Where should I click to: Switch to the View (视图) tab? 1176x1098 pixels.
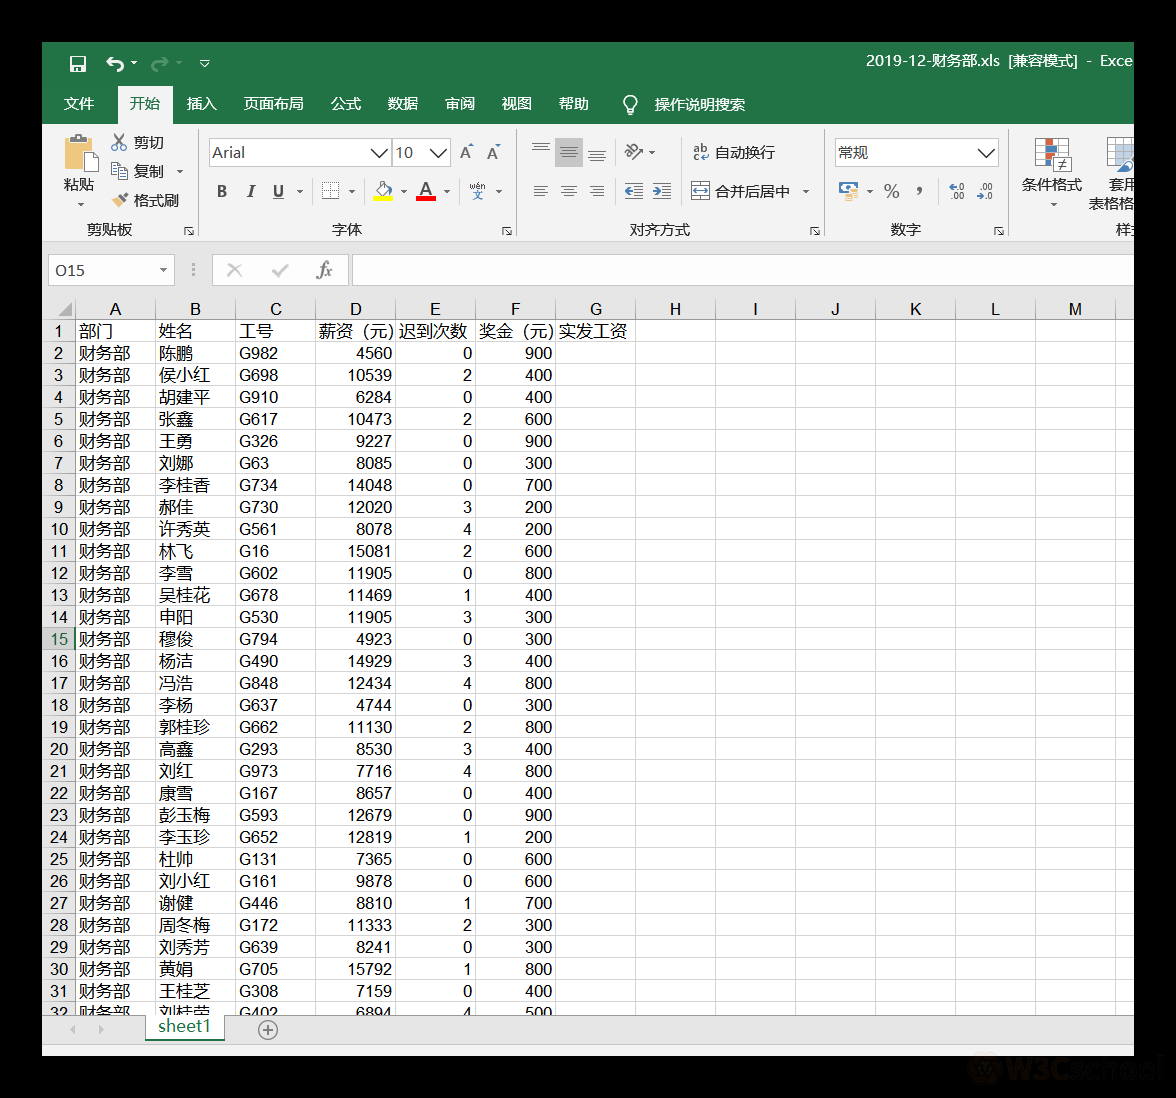coord(517,104)
